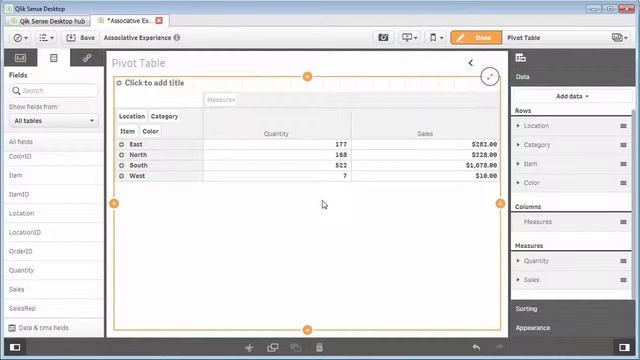Open the Master items link tab
The image size is (640, 360).
tap(87, 58)
